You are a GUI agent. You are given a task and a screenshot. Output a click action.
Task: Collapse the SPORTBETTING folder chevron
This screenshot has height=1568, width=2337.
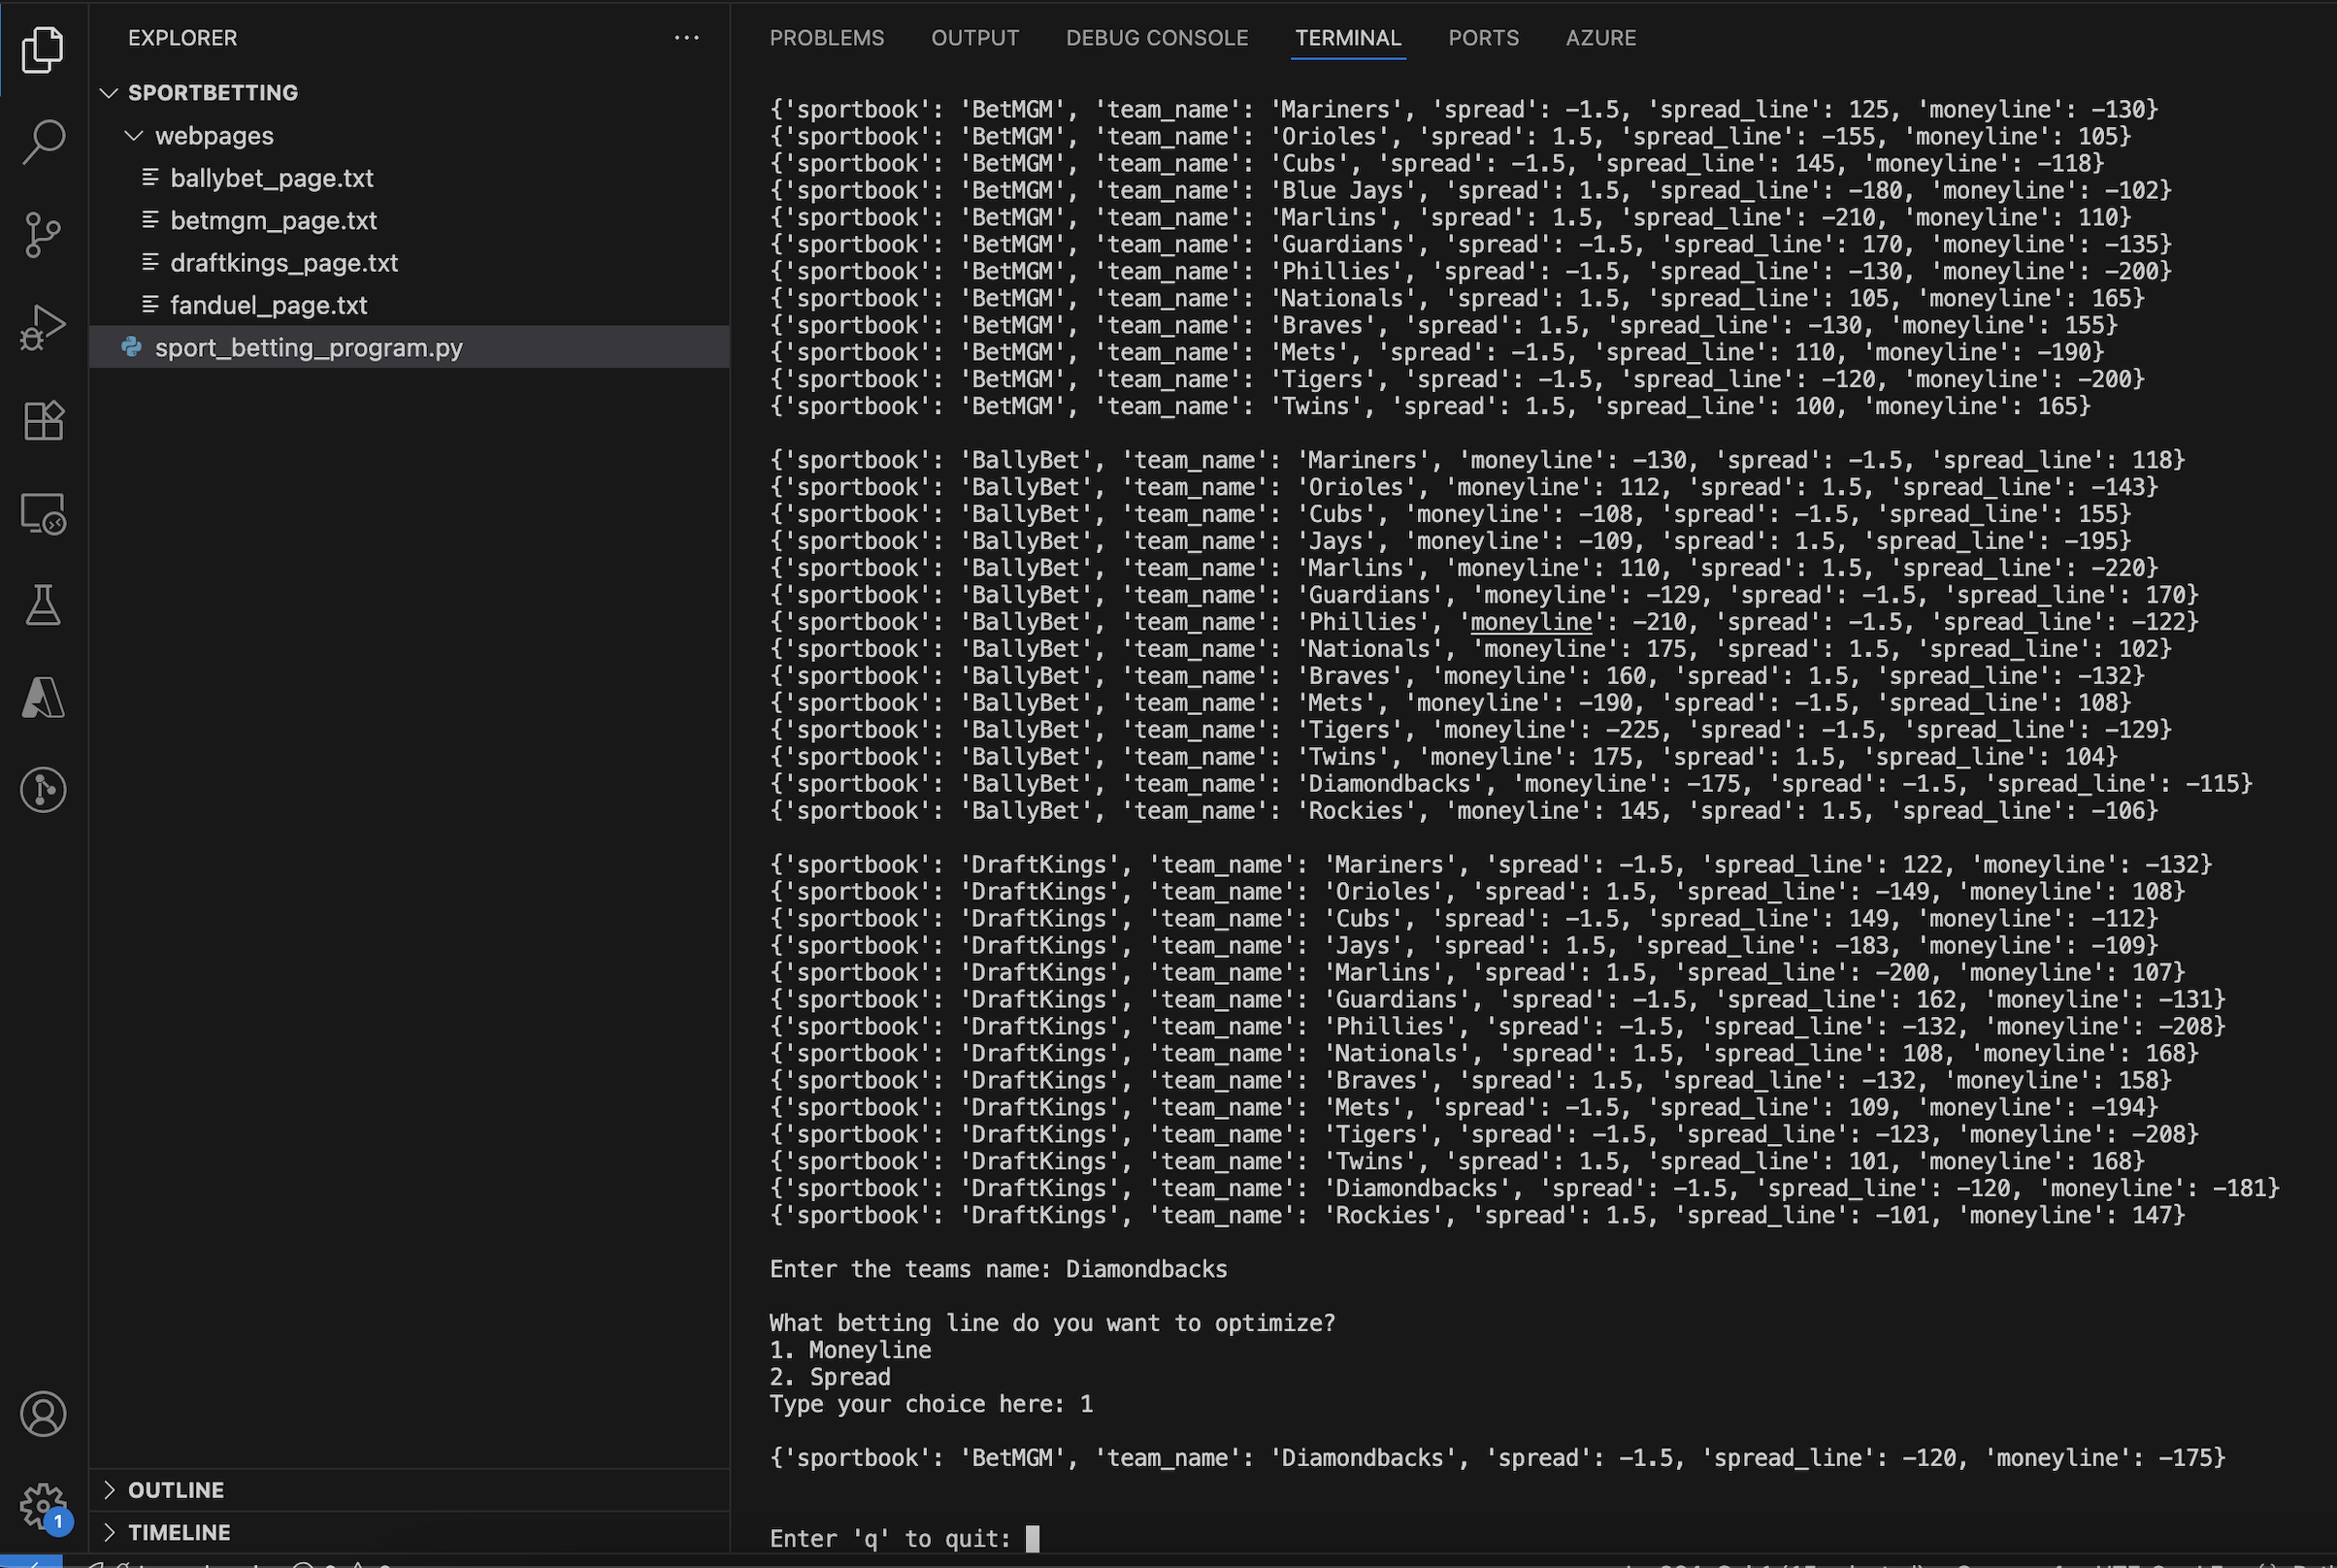(109, 92)
